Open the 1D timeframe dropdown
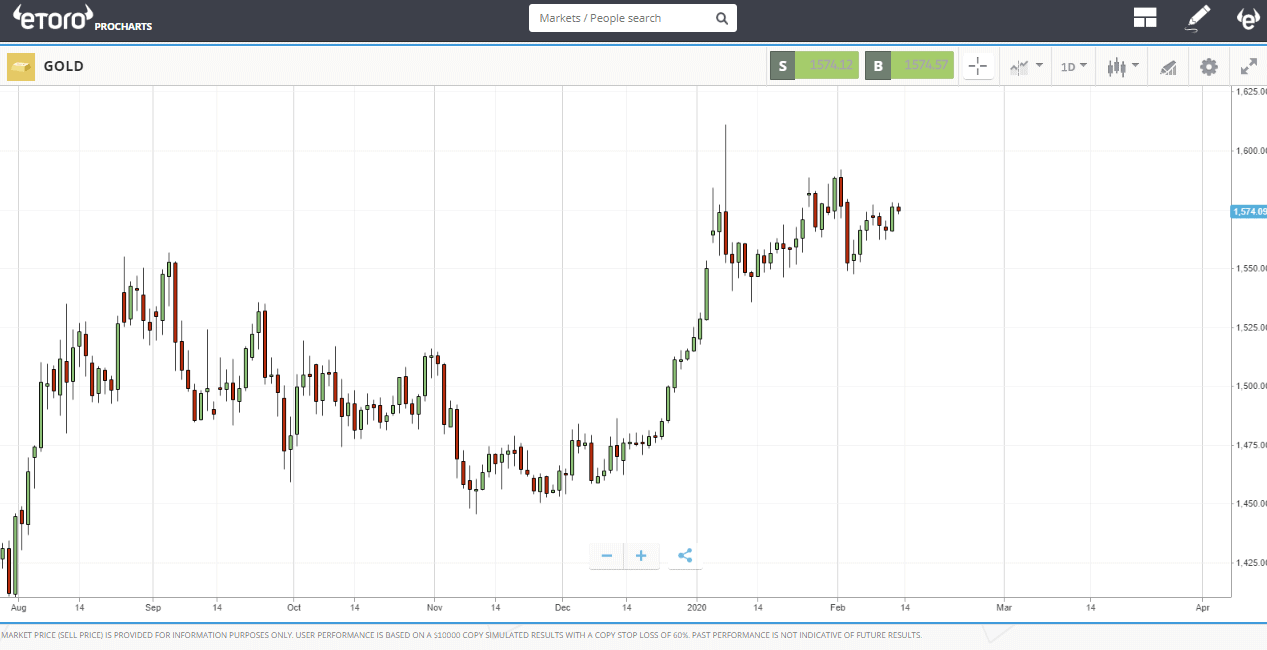This screenshot has width=1267, height=650. 1072,66
